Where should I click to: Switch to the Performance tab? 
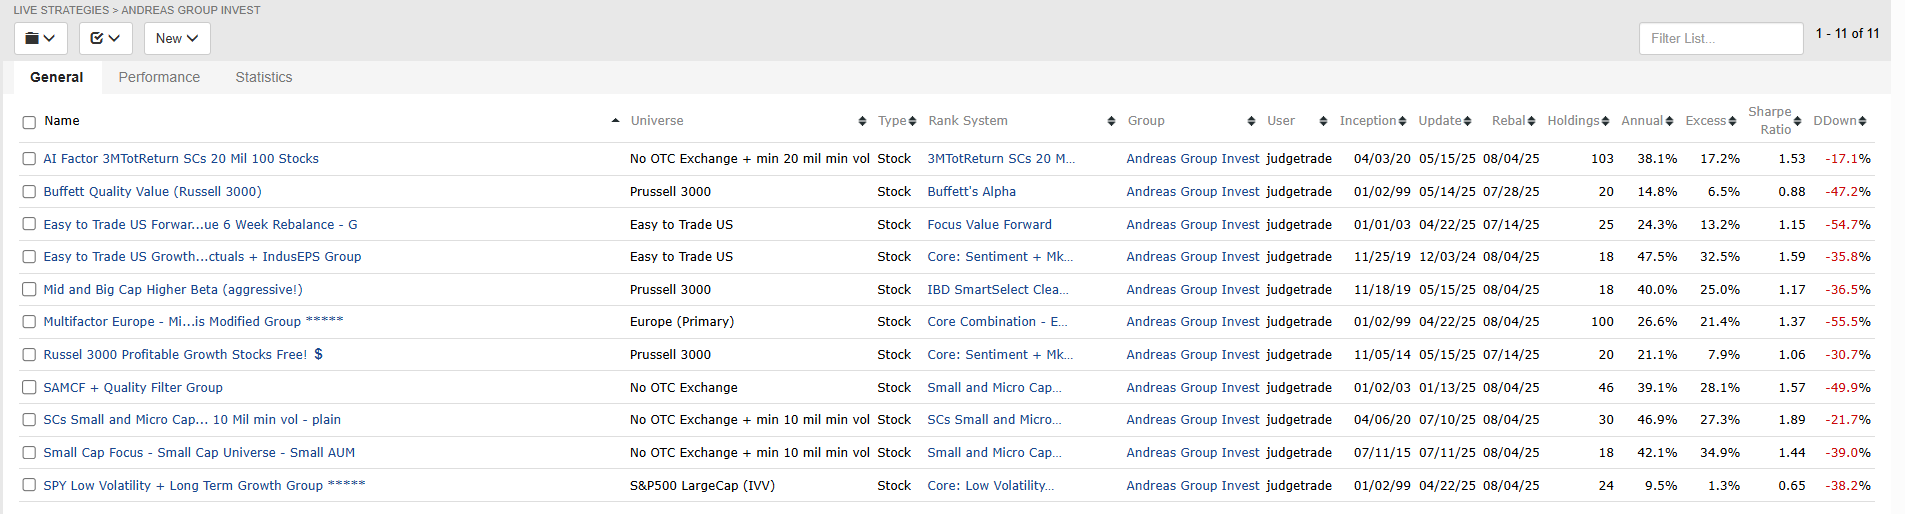click(159, 77)
